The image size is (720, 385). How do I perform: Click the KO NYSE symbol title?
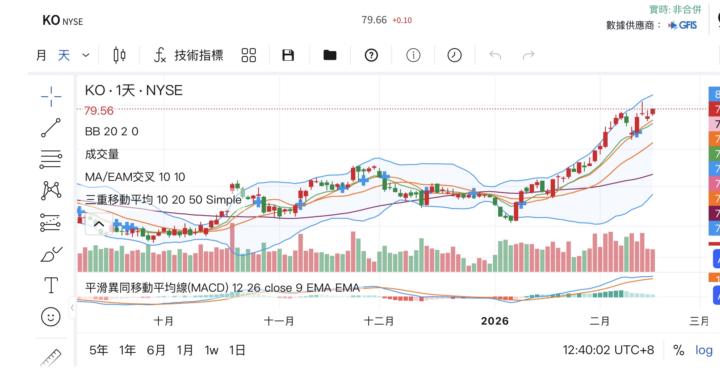(62, 21)
